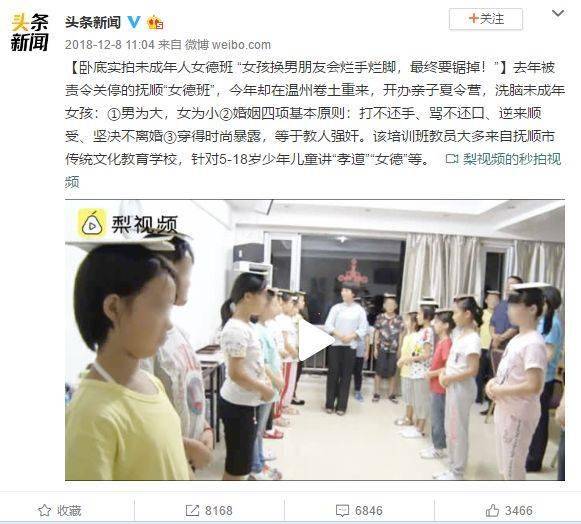The image size is (581, 524).
Task: Click the gold membership crown badge
Action: tap(156, 23)
